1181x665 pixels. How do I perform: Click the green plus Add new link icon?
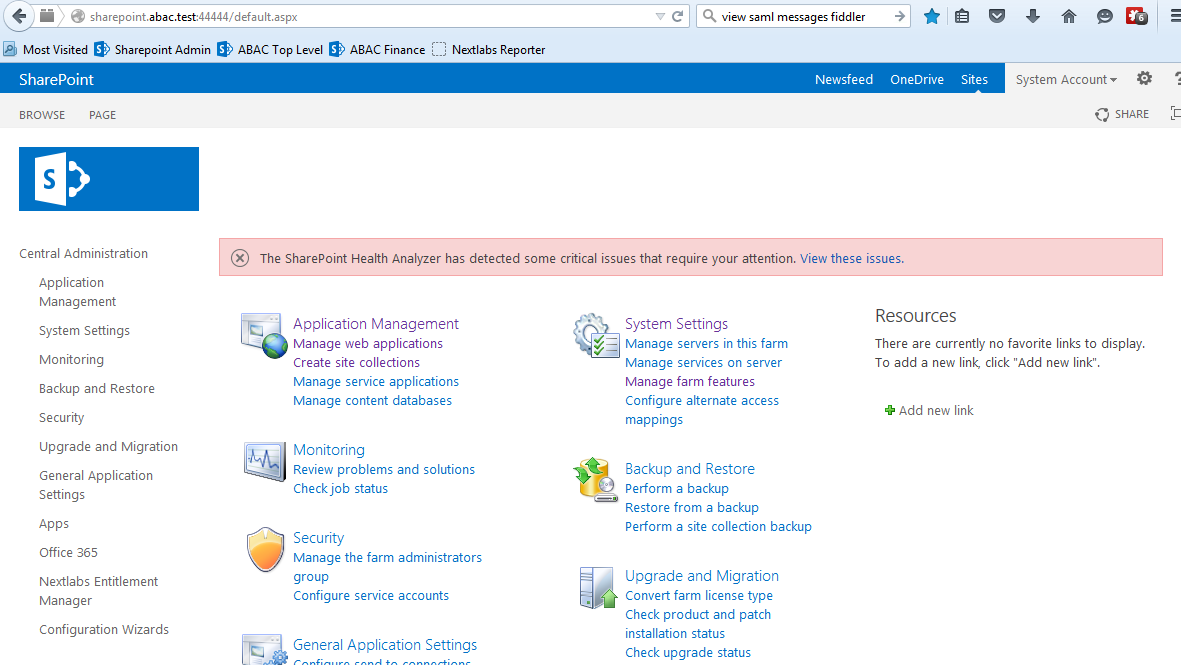(x=890, y=410)
